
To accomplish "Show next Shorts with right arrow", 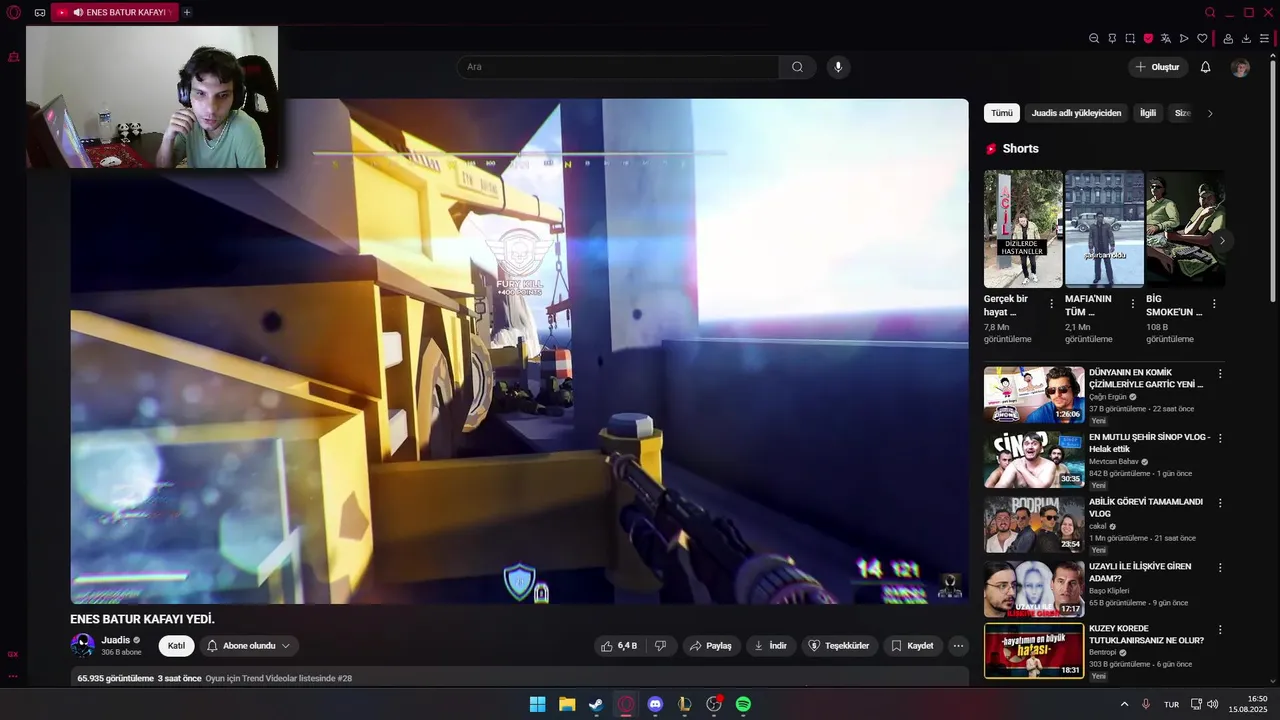I will click(x=1222, y=241).
